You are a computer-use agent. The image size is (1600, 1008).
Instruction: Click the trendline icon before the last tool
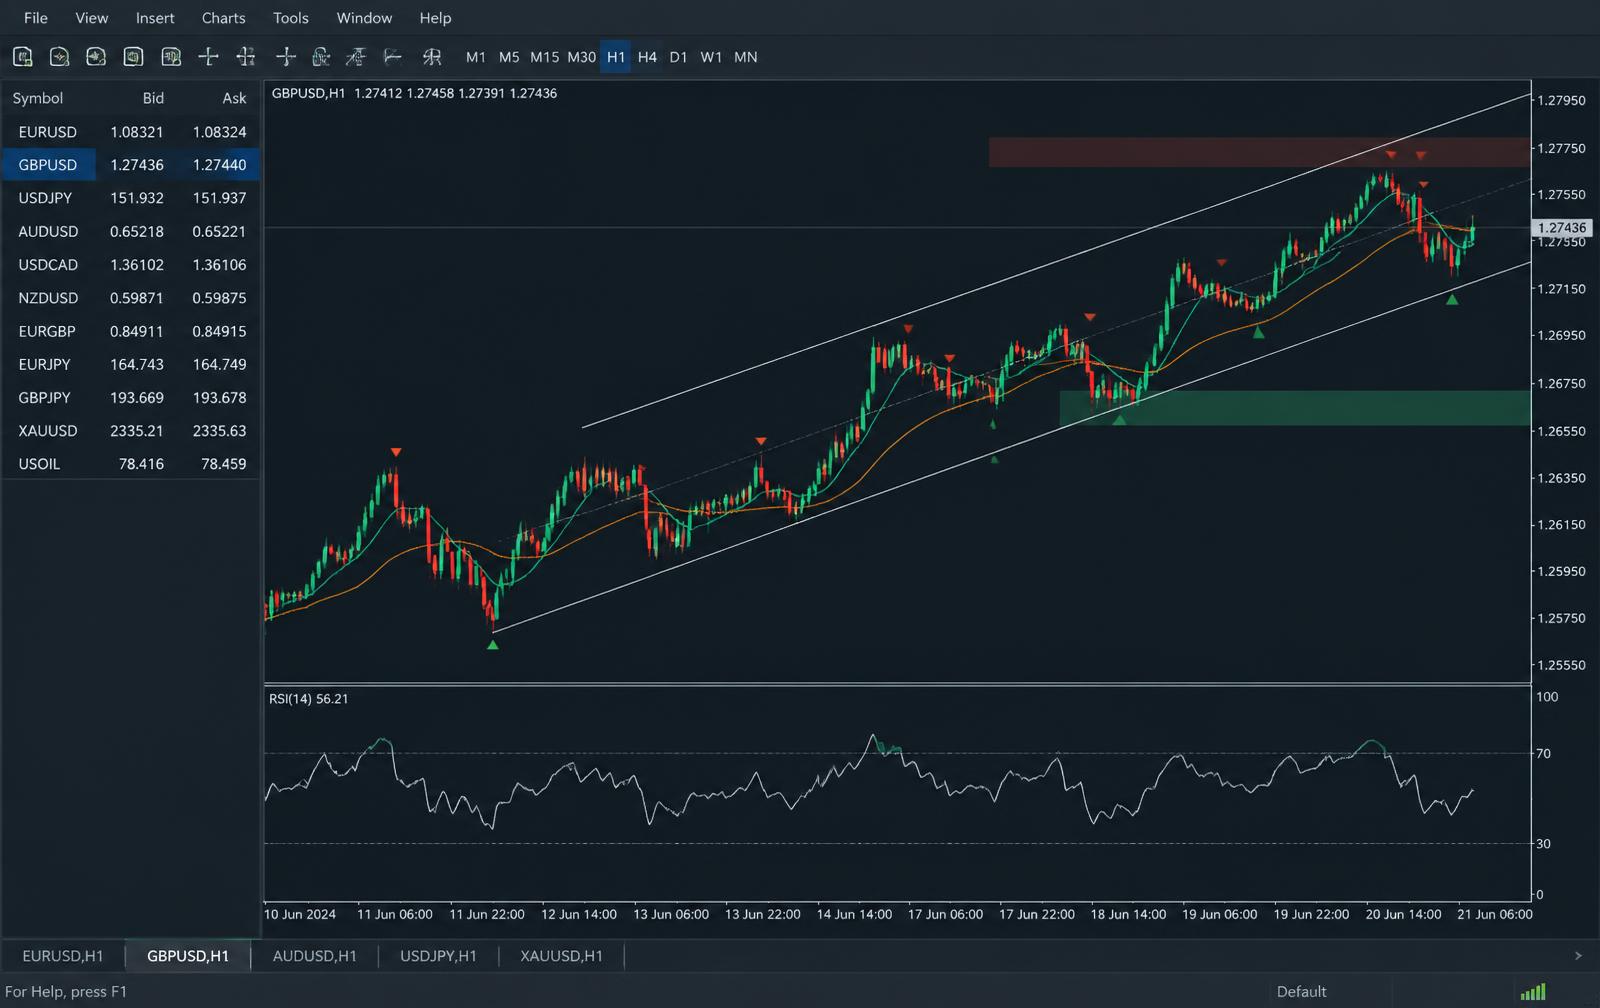(393, 57)
